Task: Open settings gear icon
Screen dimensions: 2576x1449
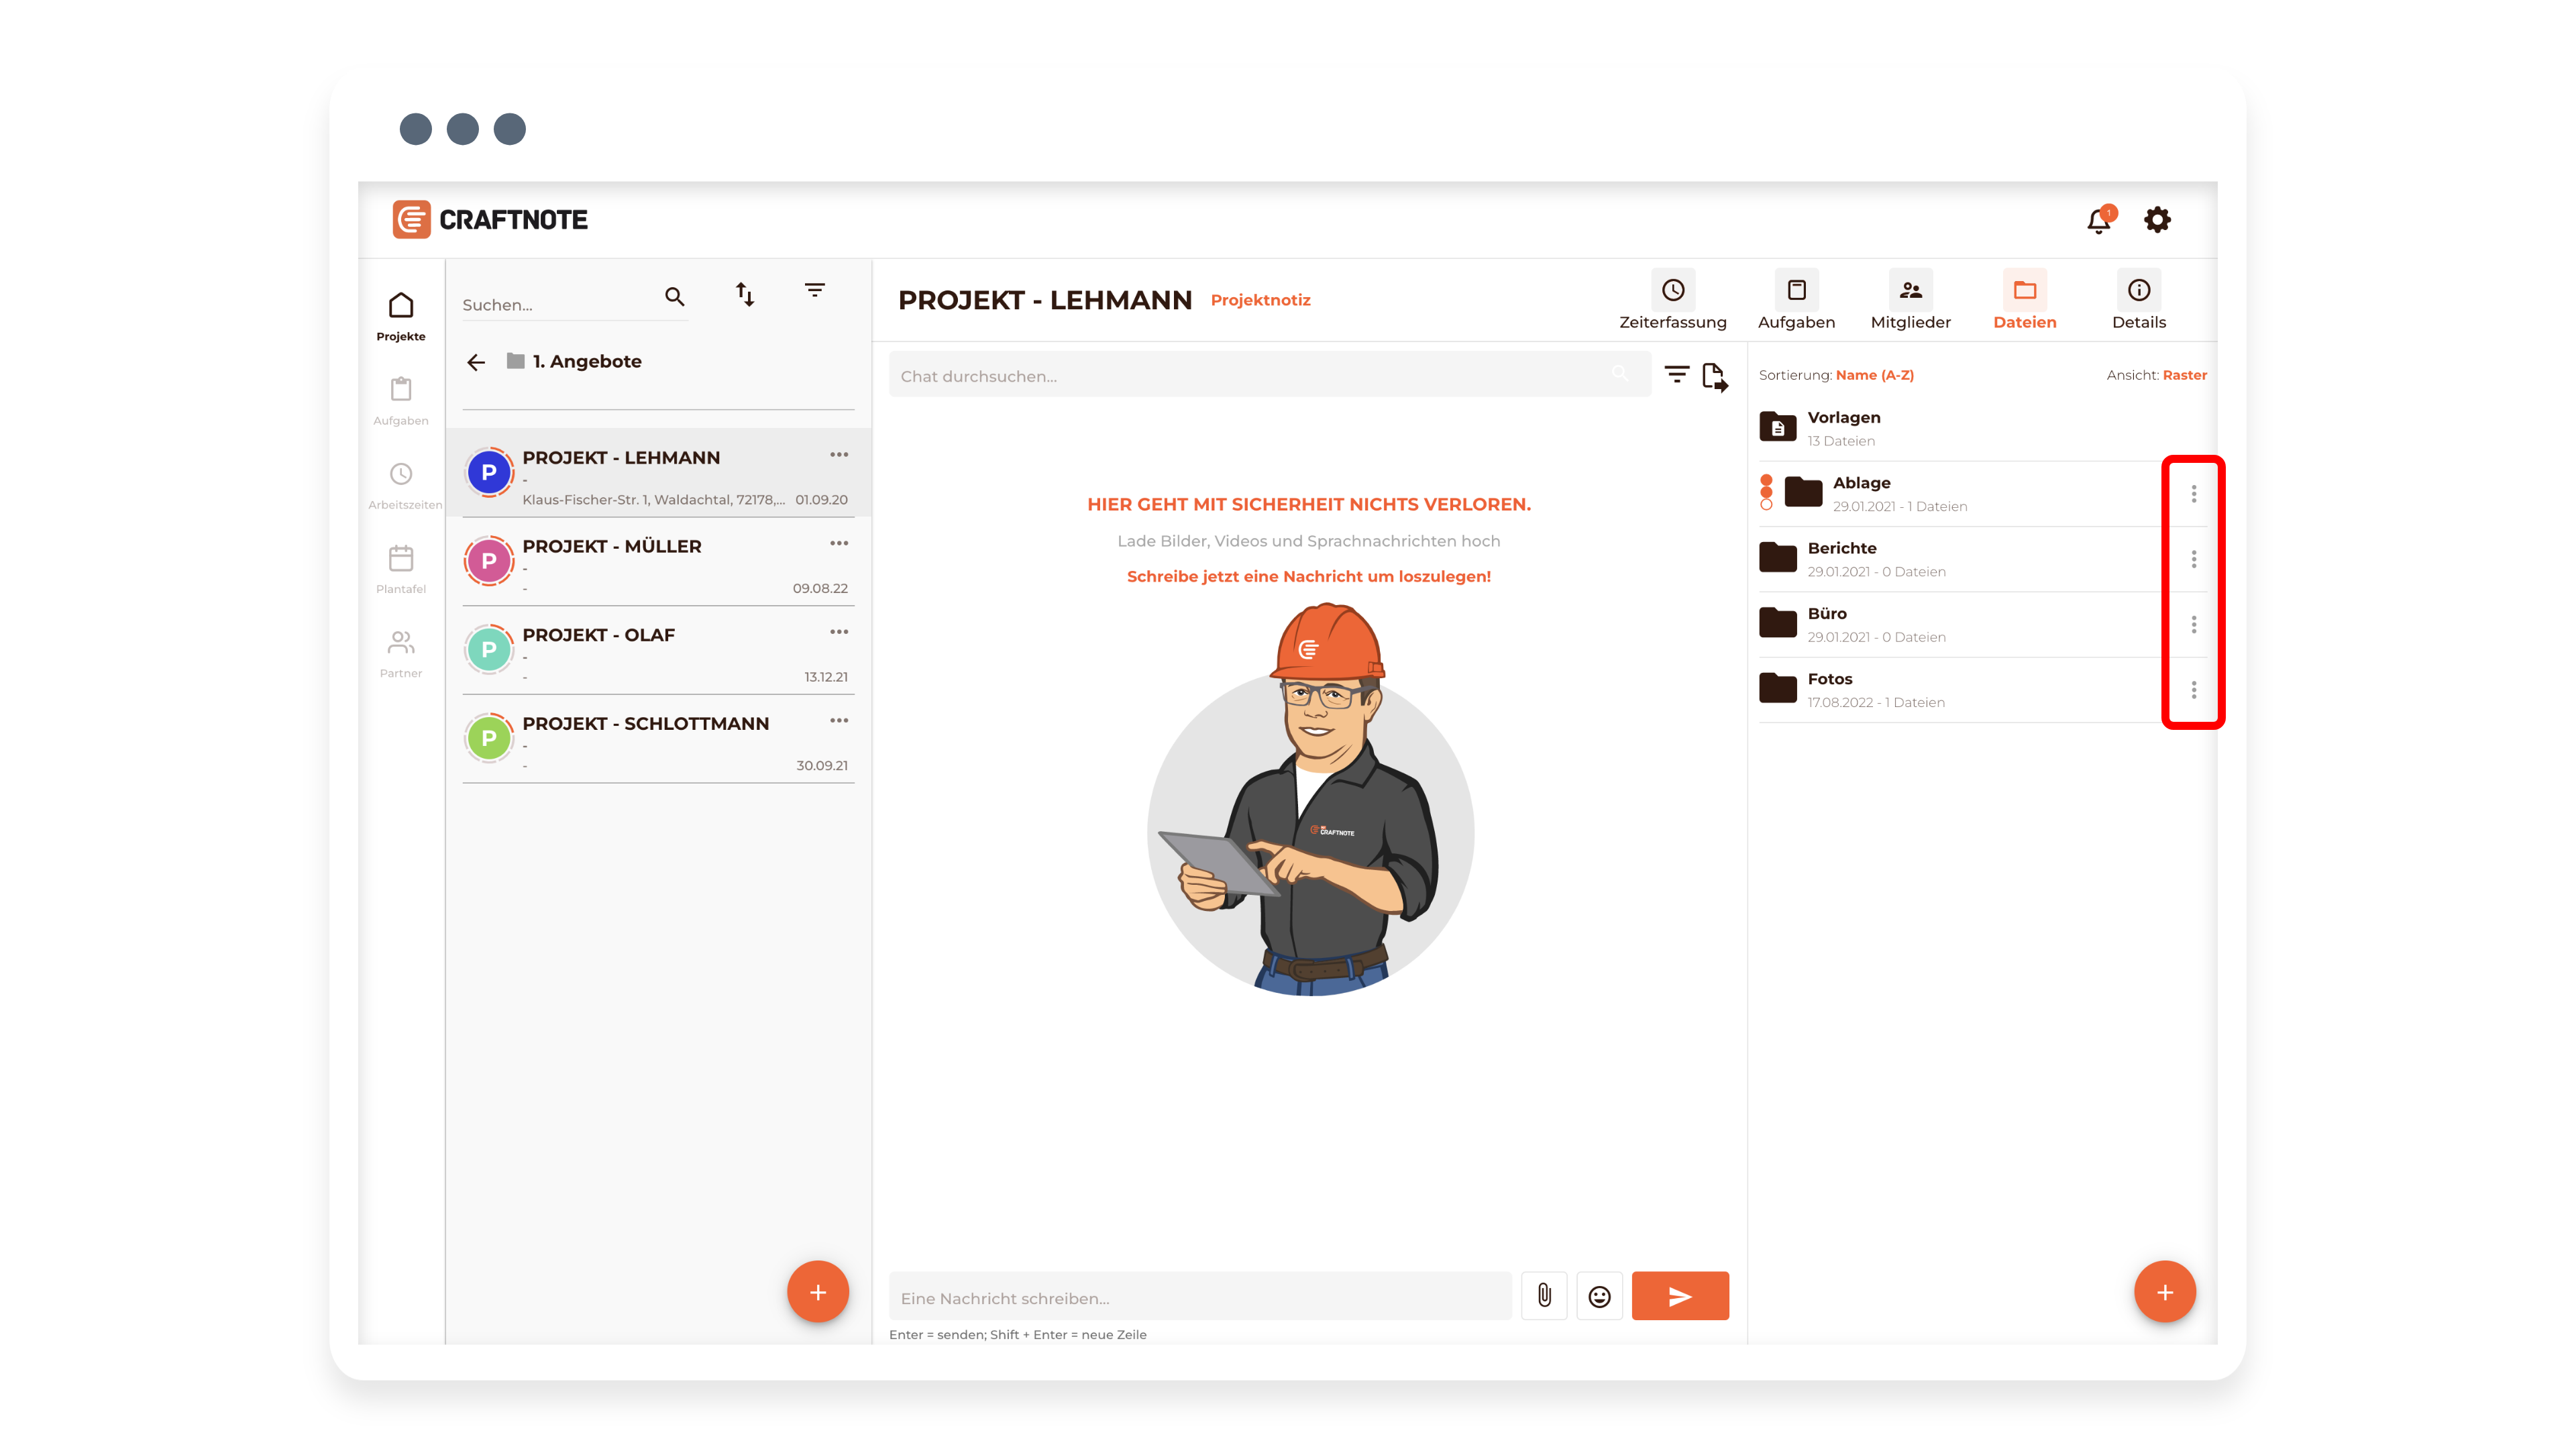Action: (x=2157, y=220)
